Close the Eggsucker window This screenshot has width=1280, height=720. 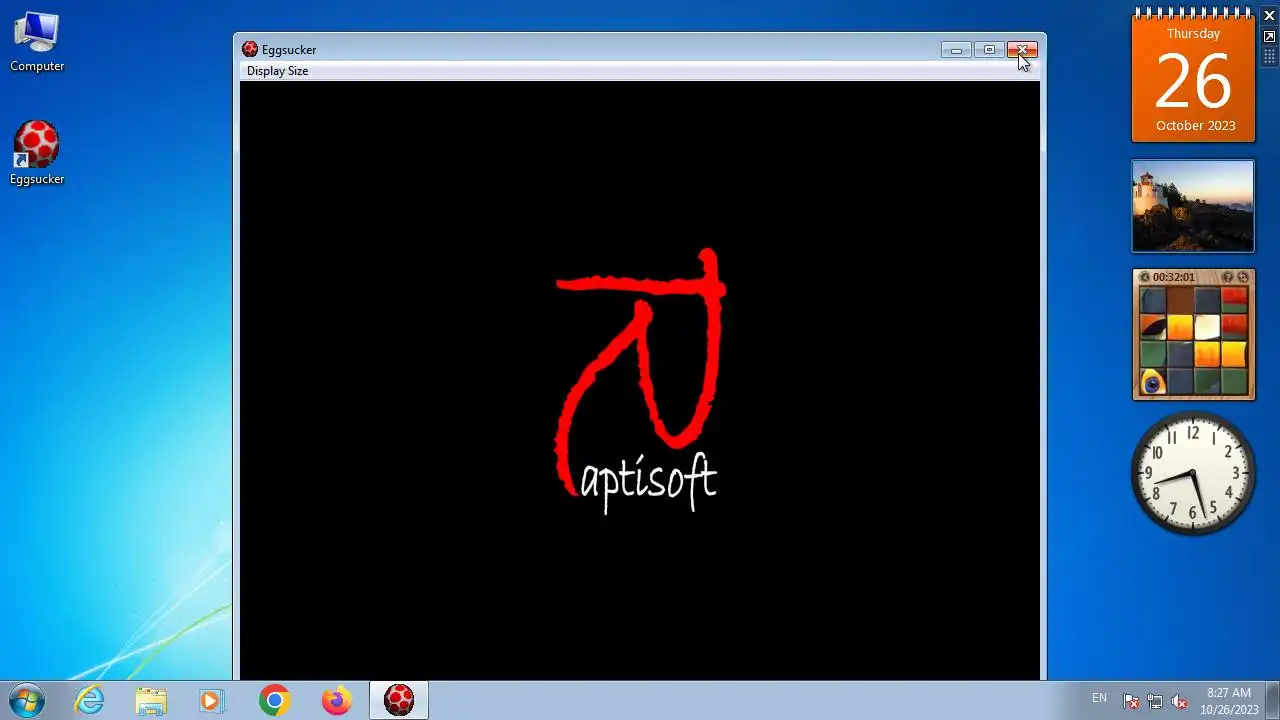coord(1022,50)
